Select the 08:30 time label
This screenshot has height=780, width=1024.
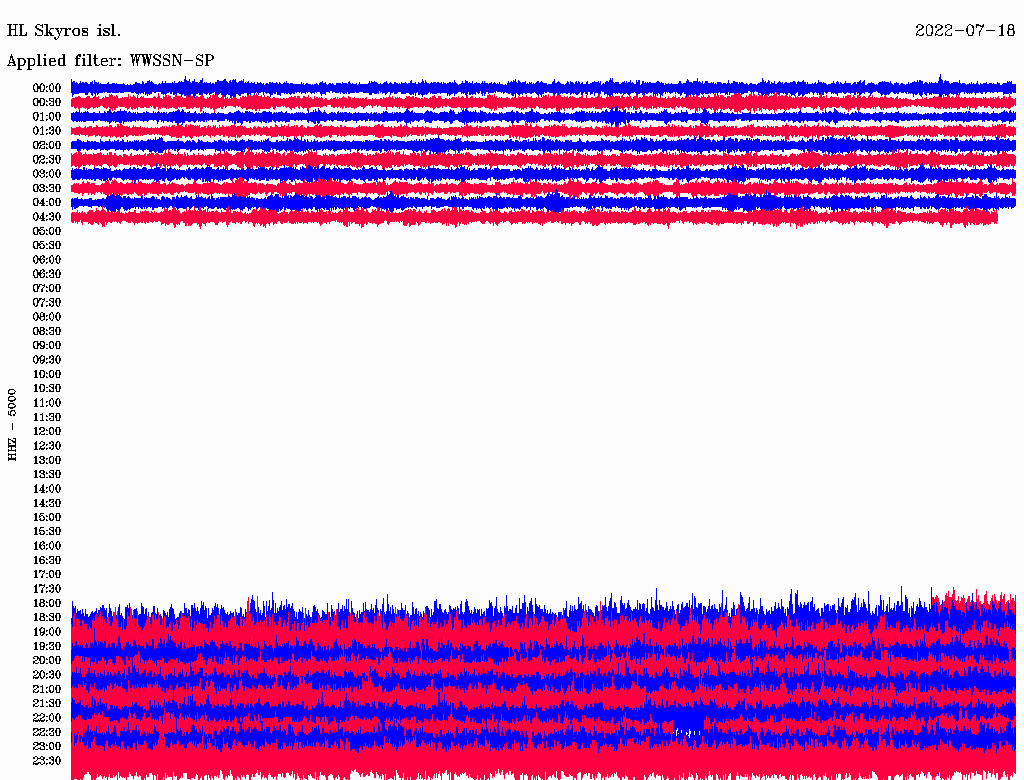click(47, 331)
